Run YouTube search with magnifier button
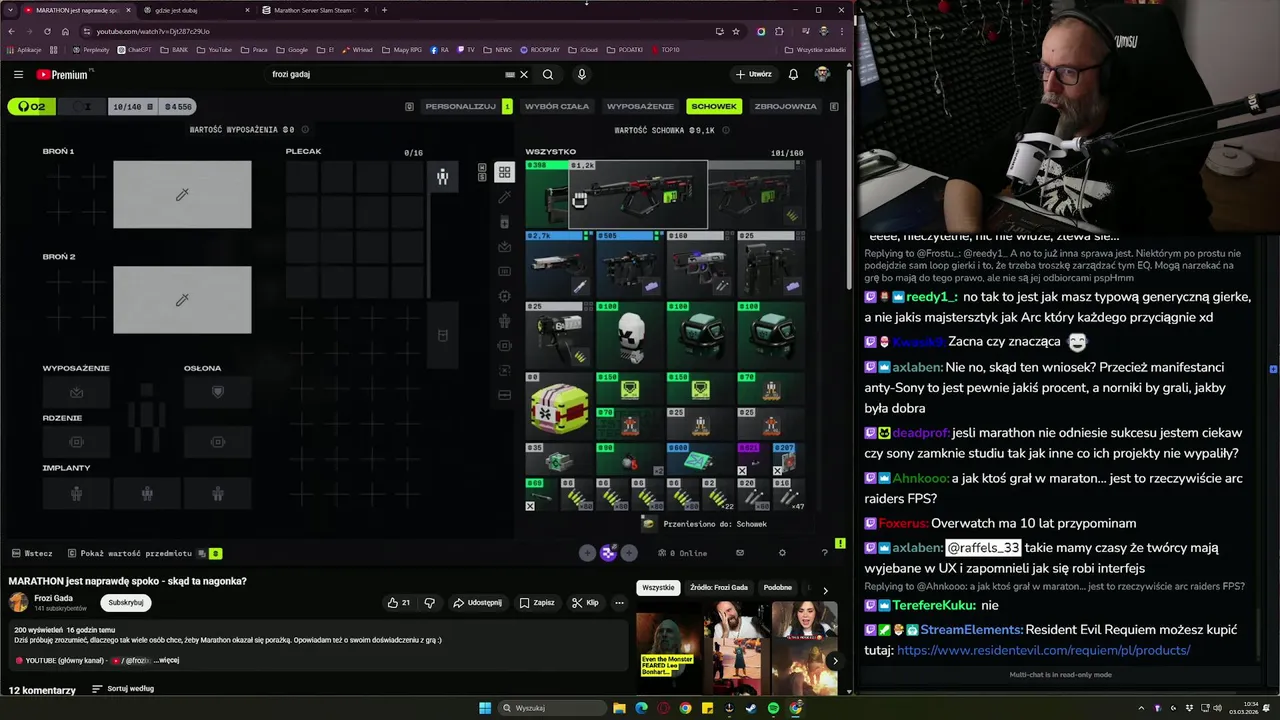1280x720 pixels. 548,74
